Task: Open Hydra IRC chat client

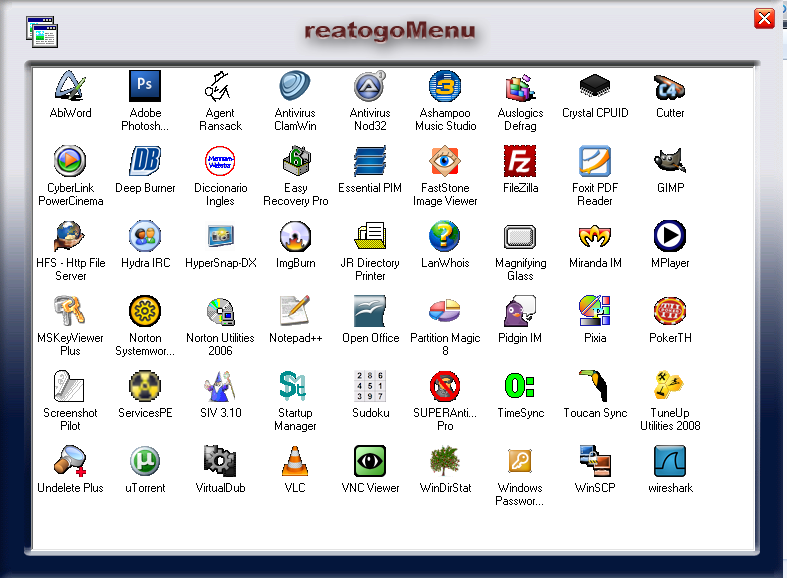Action: [x=145, y=236]
